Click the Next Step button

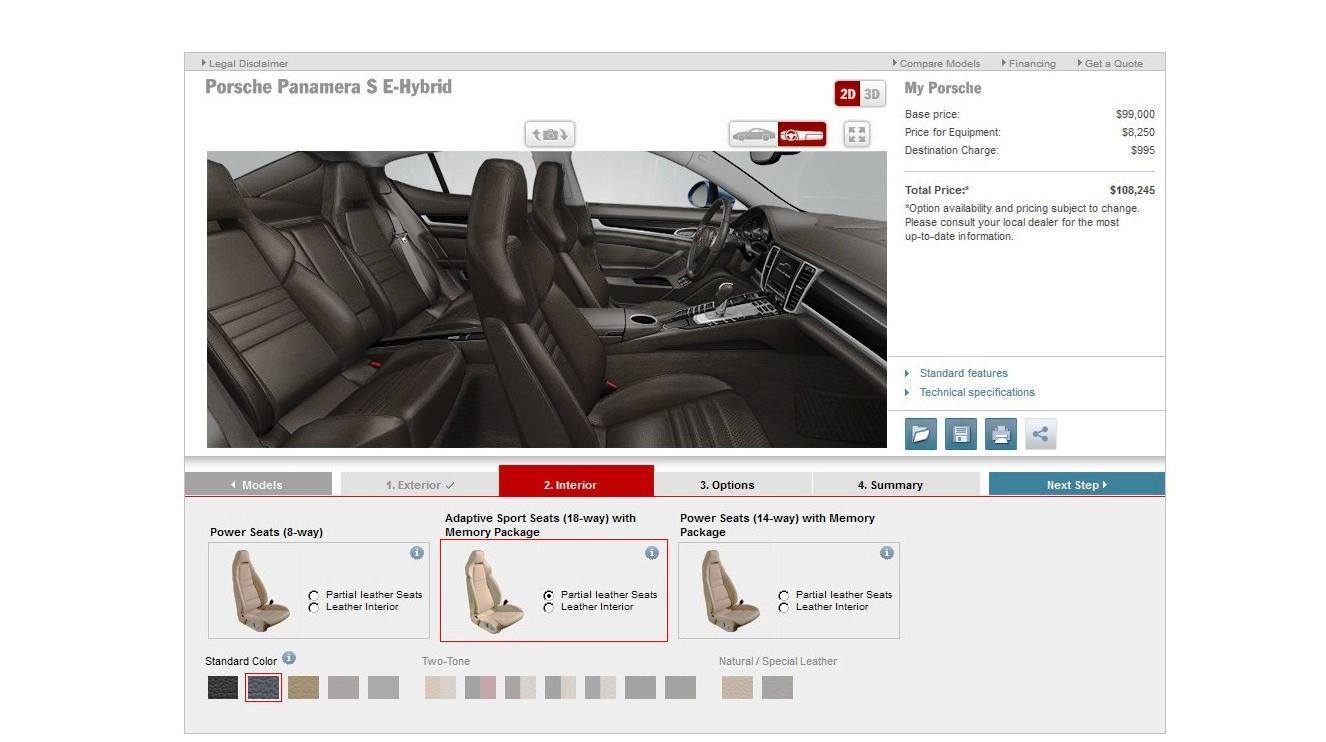pyautogui.click(x=1077, y=484)
